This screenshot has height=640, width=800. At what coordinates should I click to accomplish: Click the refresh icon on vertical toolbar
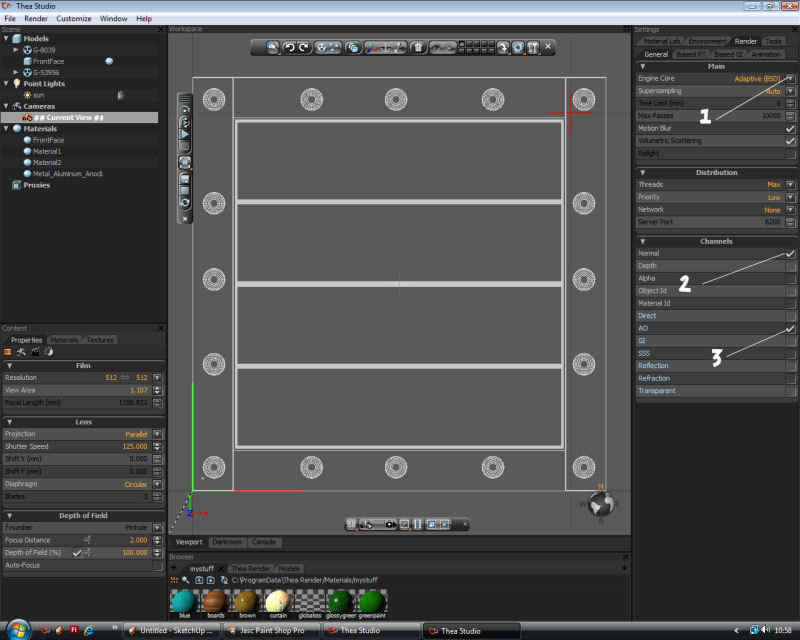[185, 202]
